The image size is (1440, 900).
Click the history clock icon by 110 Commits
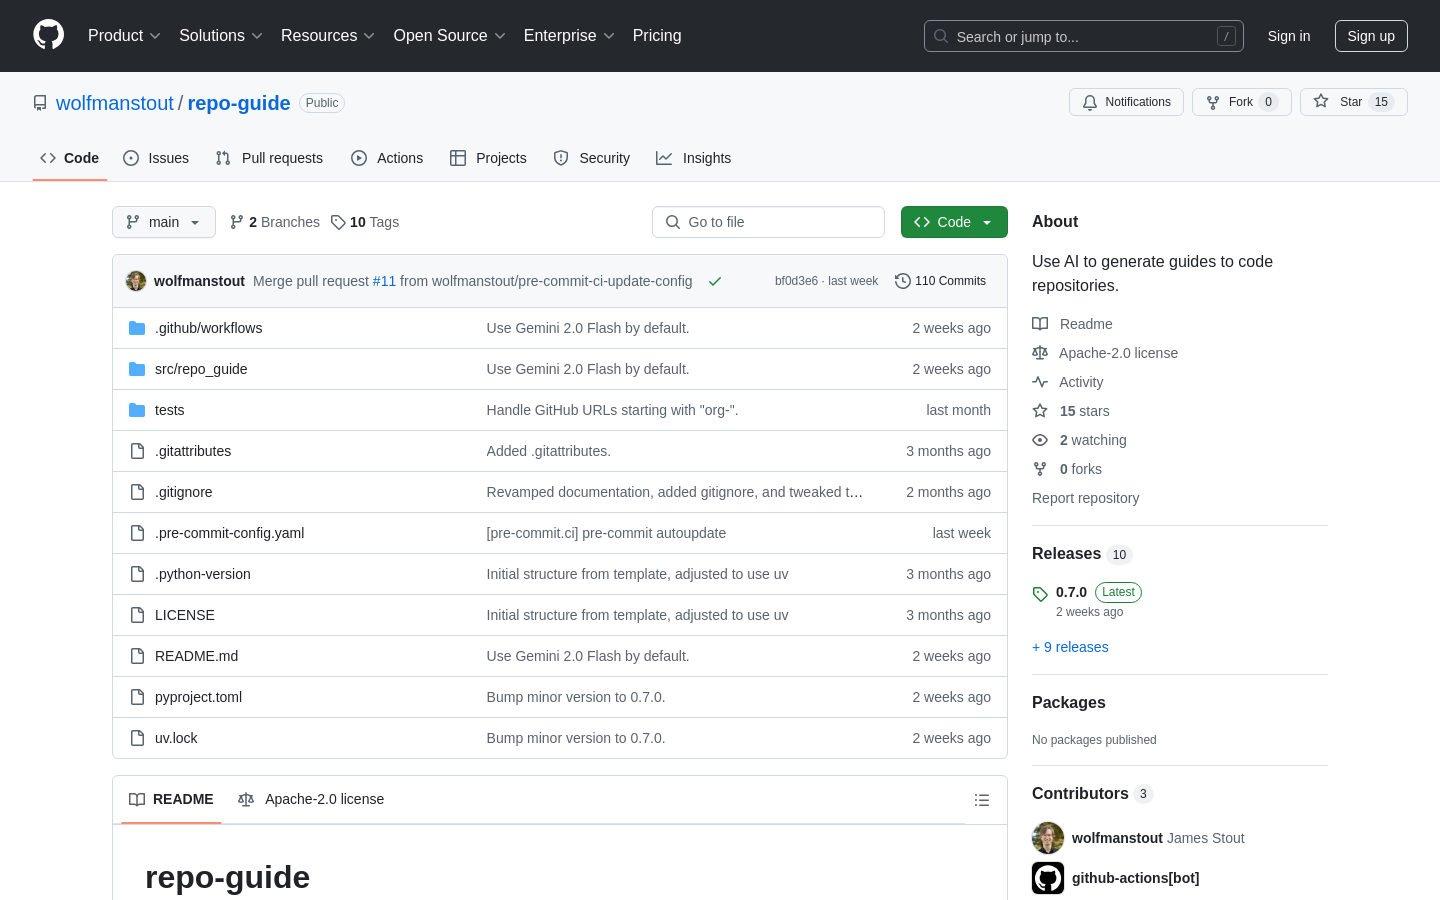coord(903,281)
